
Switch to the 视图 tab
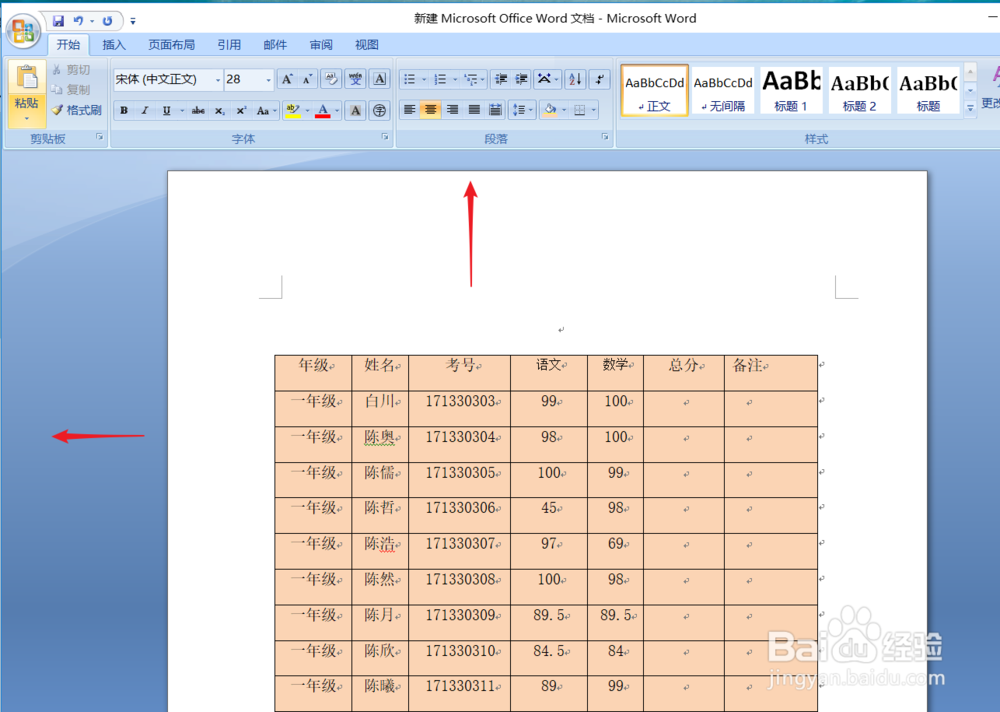pyautogui.click(x=367, y=45)
